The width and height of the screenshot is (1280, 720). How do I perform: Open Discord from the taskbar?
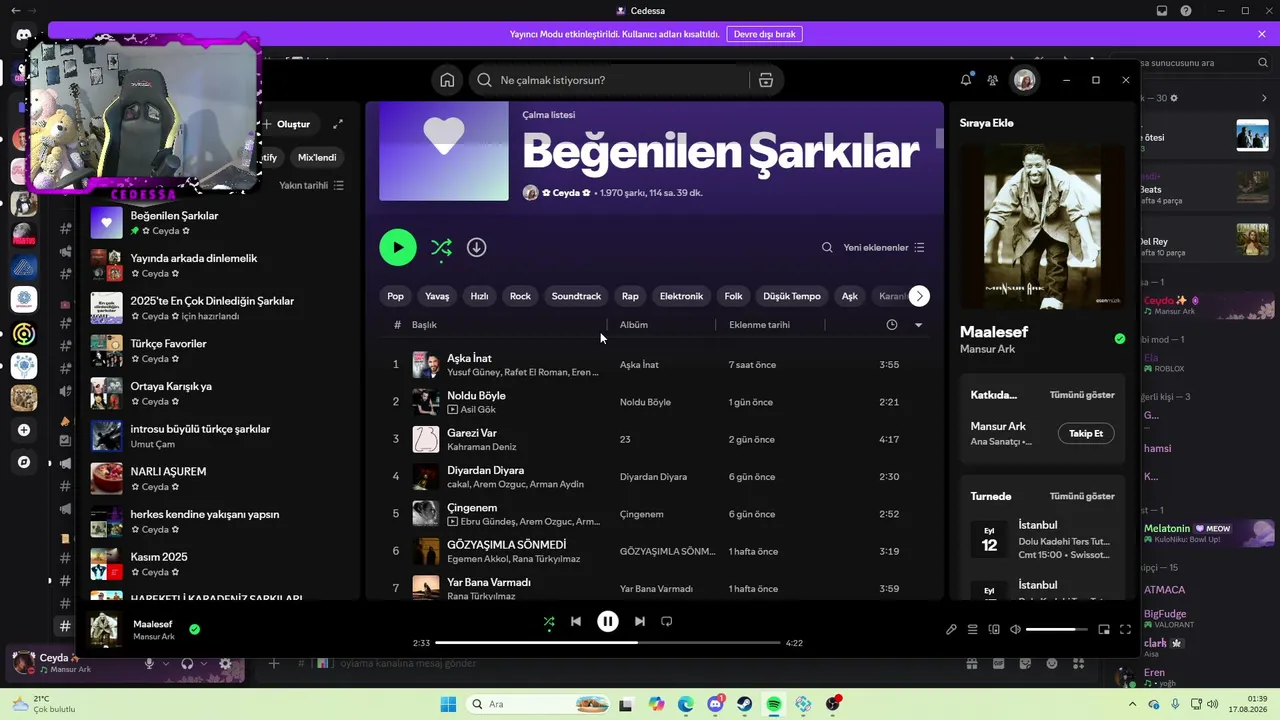(716, 704)
